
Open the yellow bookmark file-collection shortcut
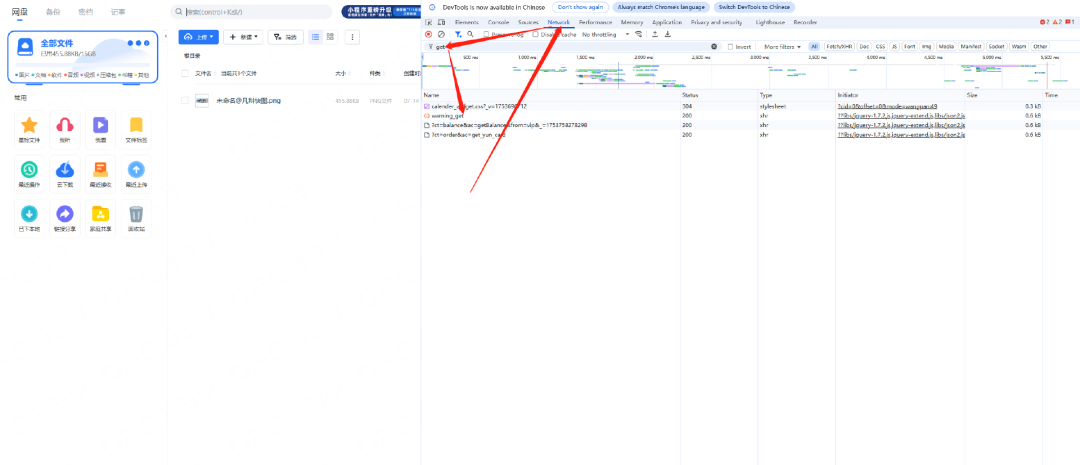136,130
